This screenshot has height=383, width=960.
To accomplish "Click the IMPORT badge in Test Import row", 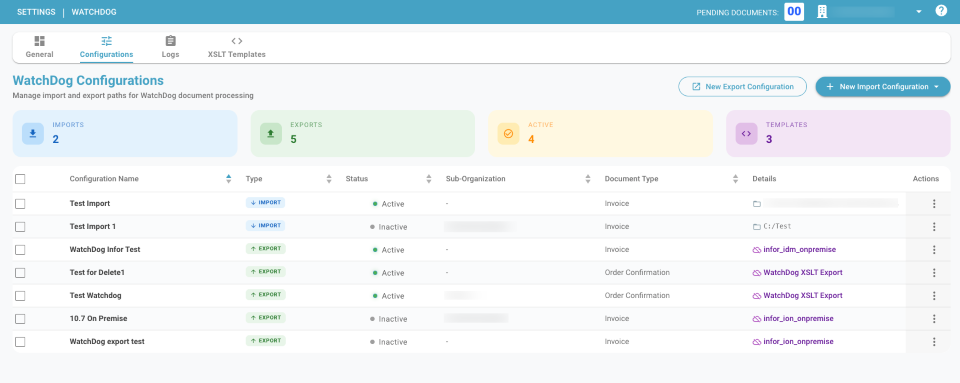I will (265, 203).
